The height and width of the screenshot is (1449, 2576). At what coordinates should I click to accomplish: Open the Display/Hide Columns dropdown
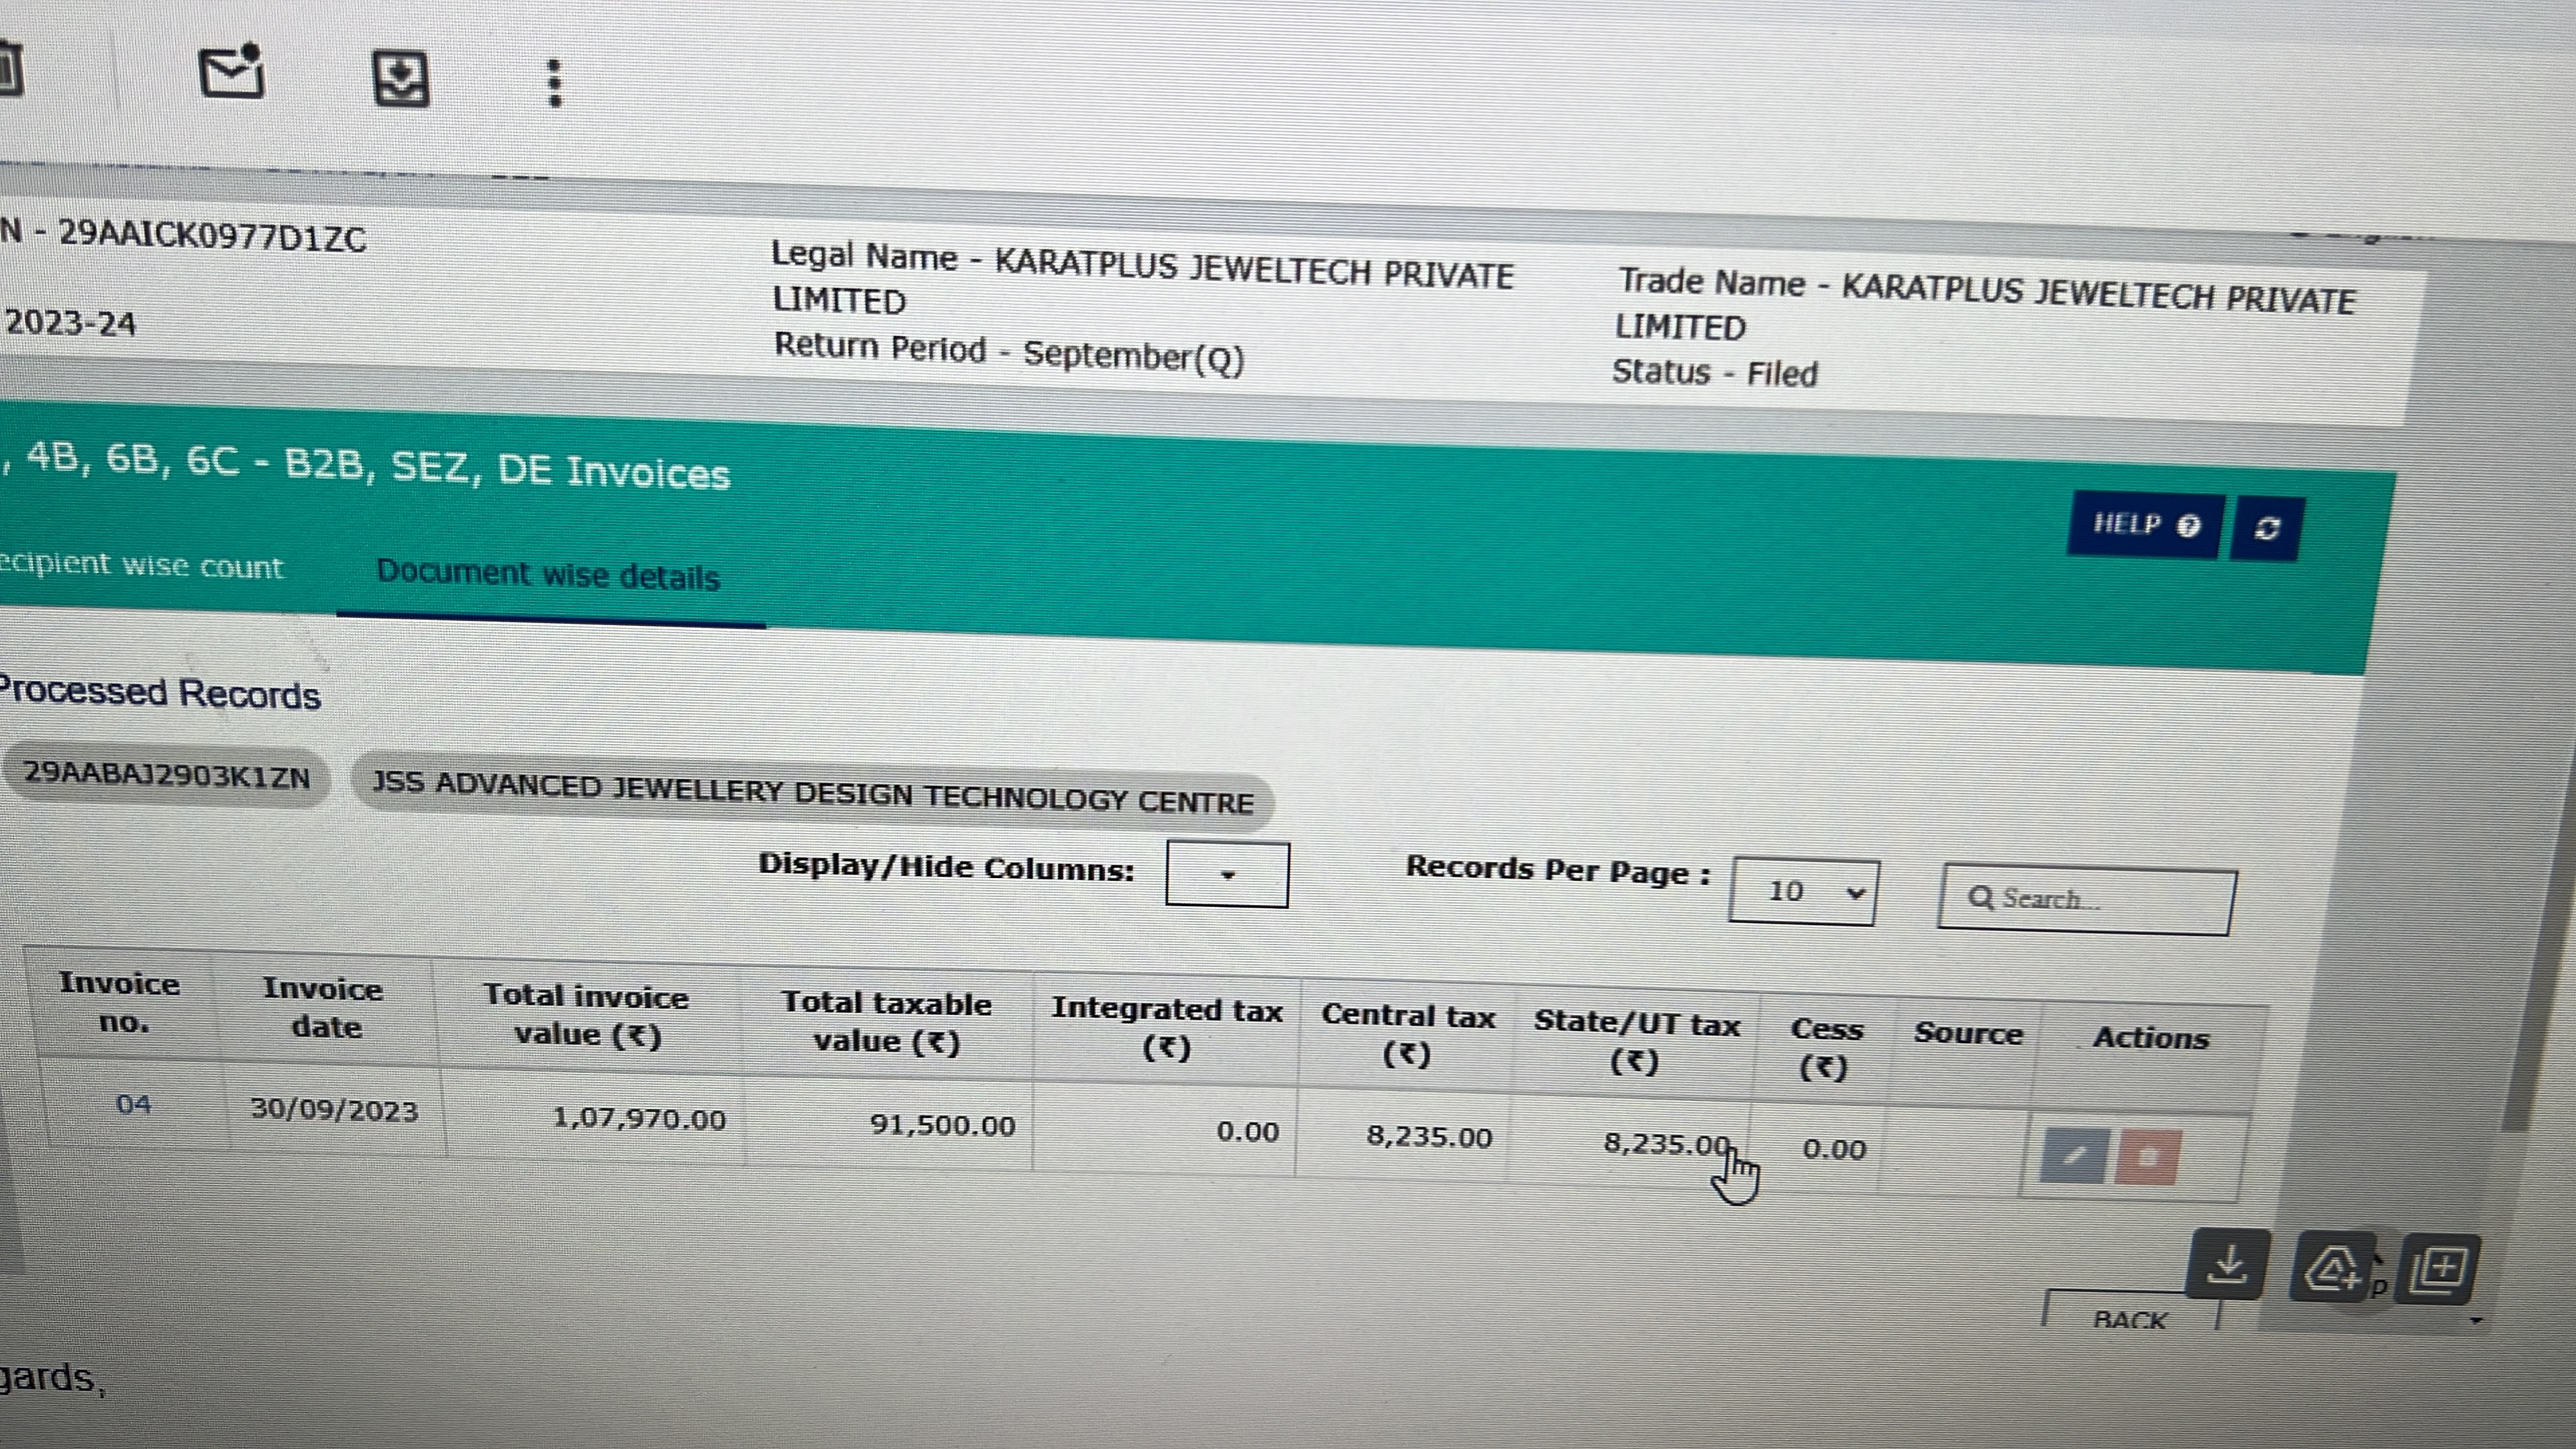1227,875
